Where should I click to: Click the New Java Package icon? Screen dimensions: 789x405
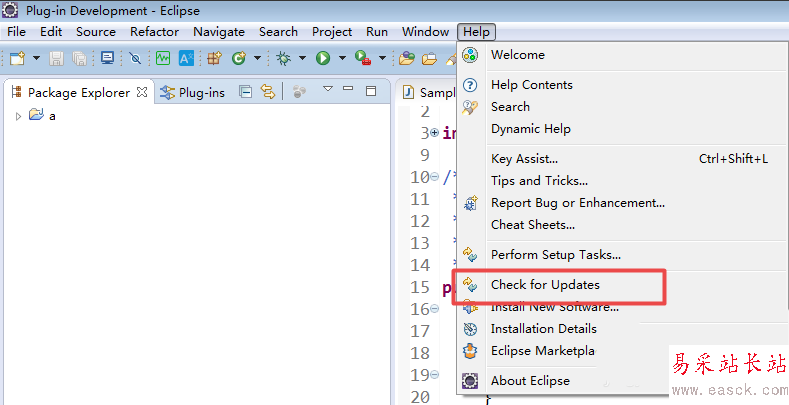(214, 58)
